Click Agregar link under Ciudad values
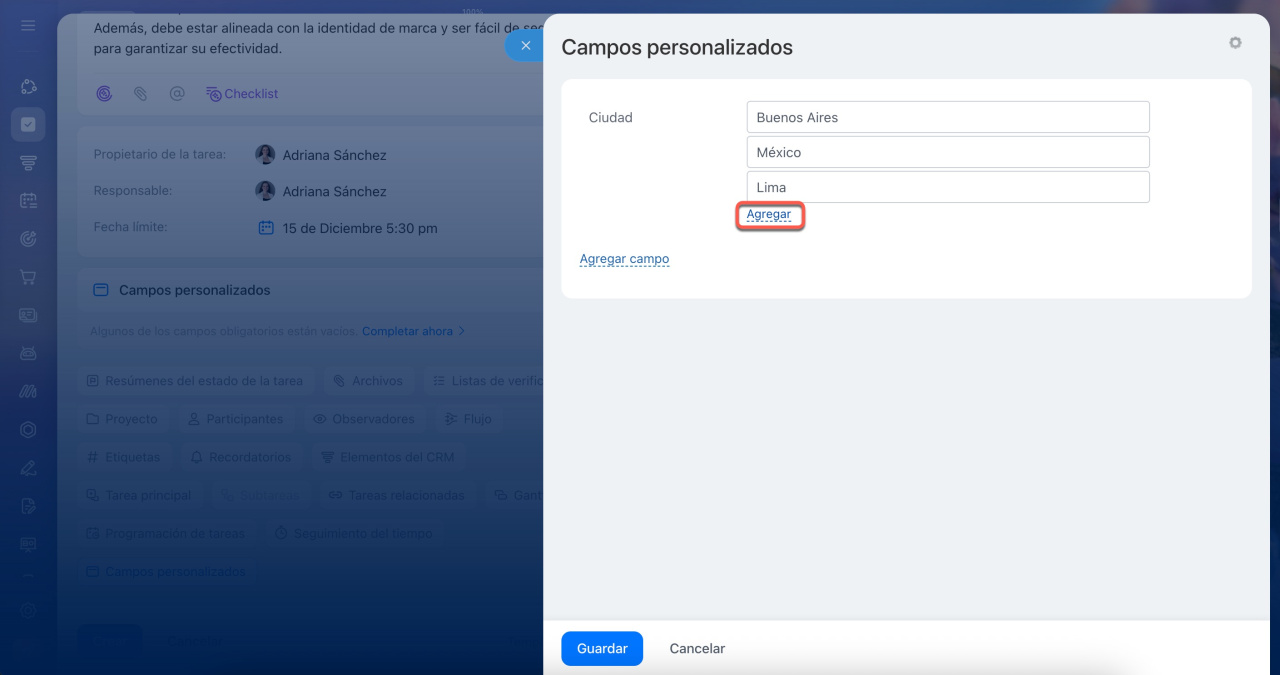This screenshot has height=675, width=1280. [768, 215]
